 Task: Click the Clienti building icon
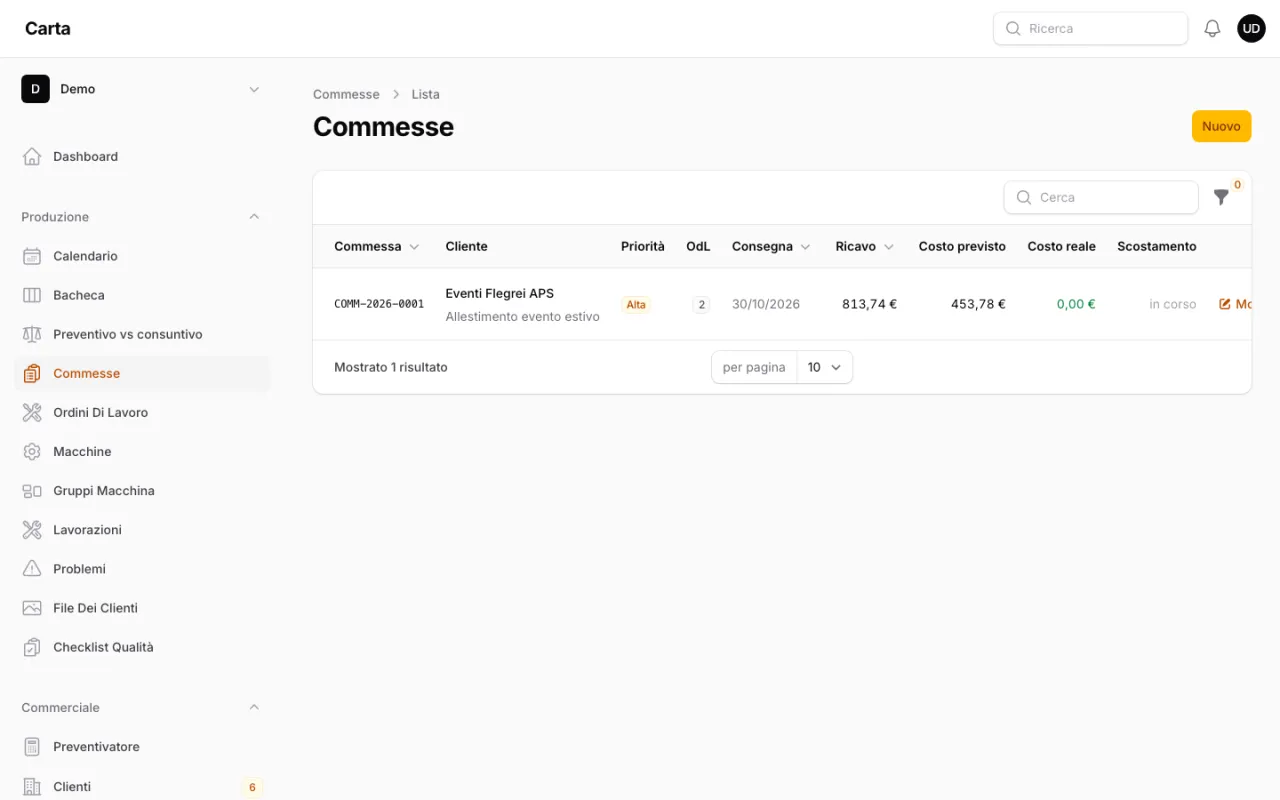tap(32, 787)
